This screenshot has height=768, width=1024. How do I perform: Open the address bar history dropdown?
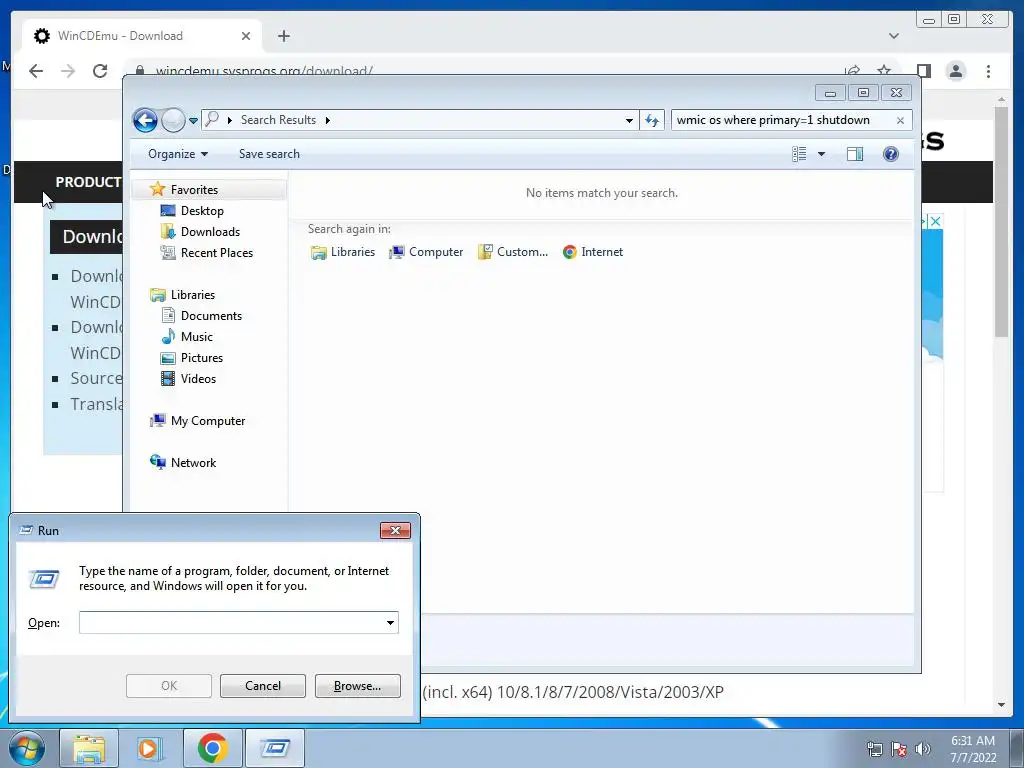point(629,121)
